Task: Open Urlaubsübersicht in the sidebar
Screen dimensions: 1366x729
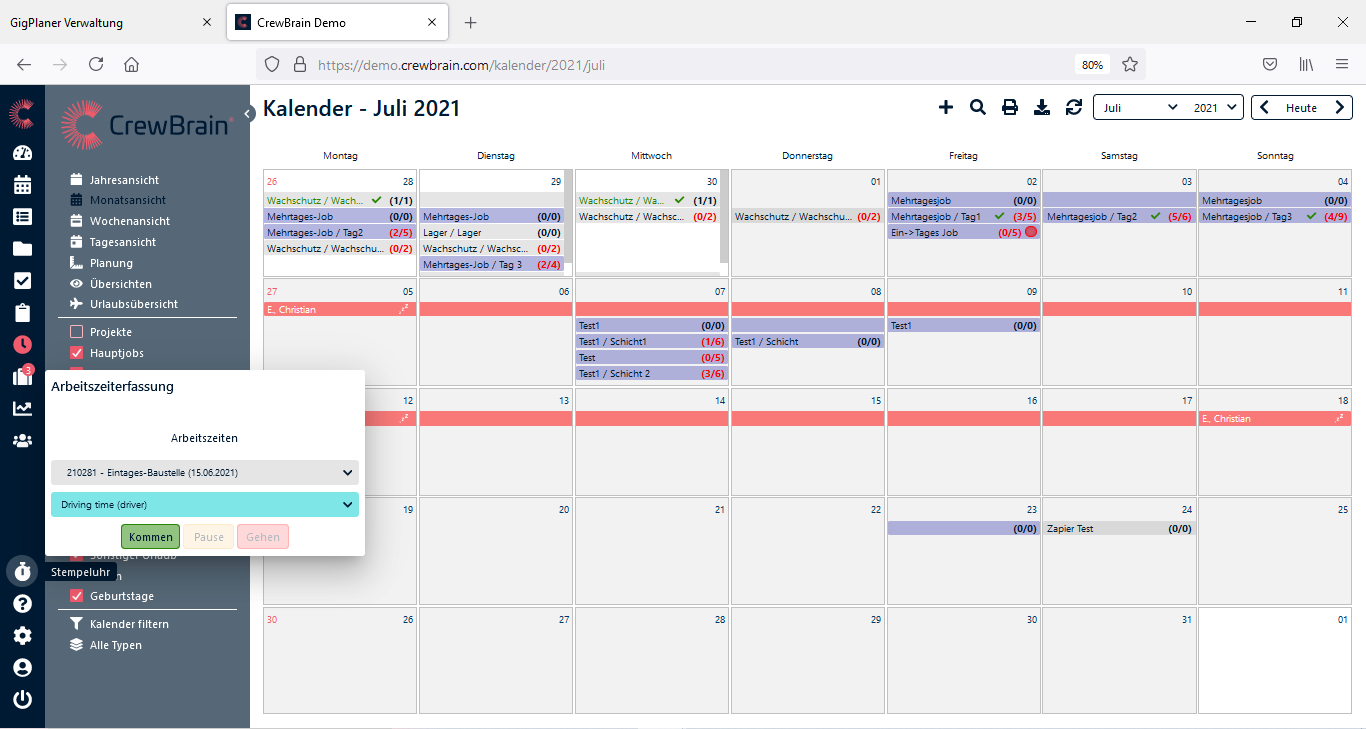Action: point(133,304)
